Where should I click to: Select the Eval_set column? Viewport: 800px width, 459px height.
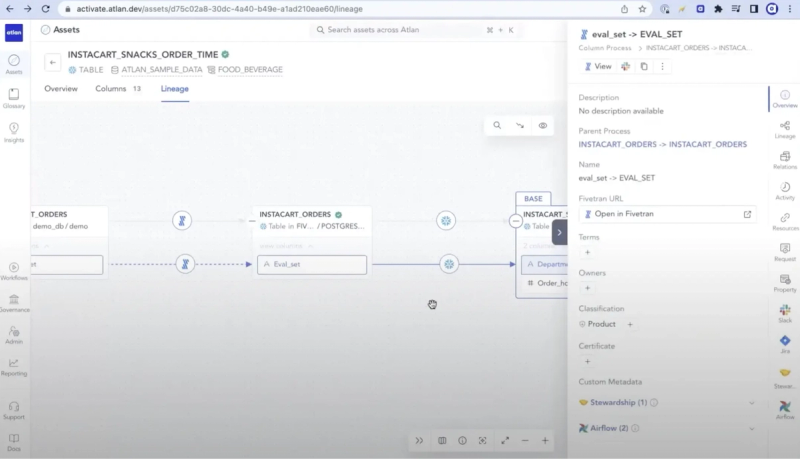[312, 265]
